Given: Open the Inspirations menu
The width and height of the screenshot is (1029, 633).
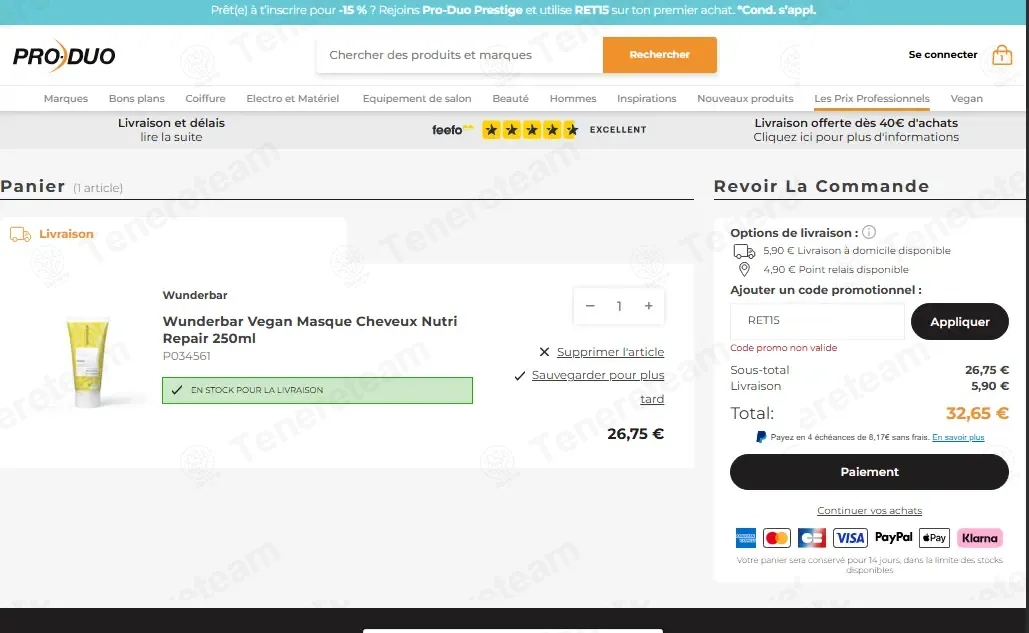Looking at the screenshot, I should 646,98.
